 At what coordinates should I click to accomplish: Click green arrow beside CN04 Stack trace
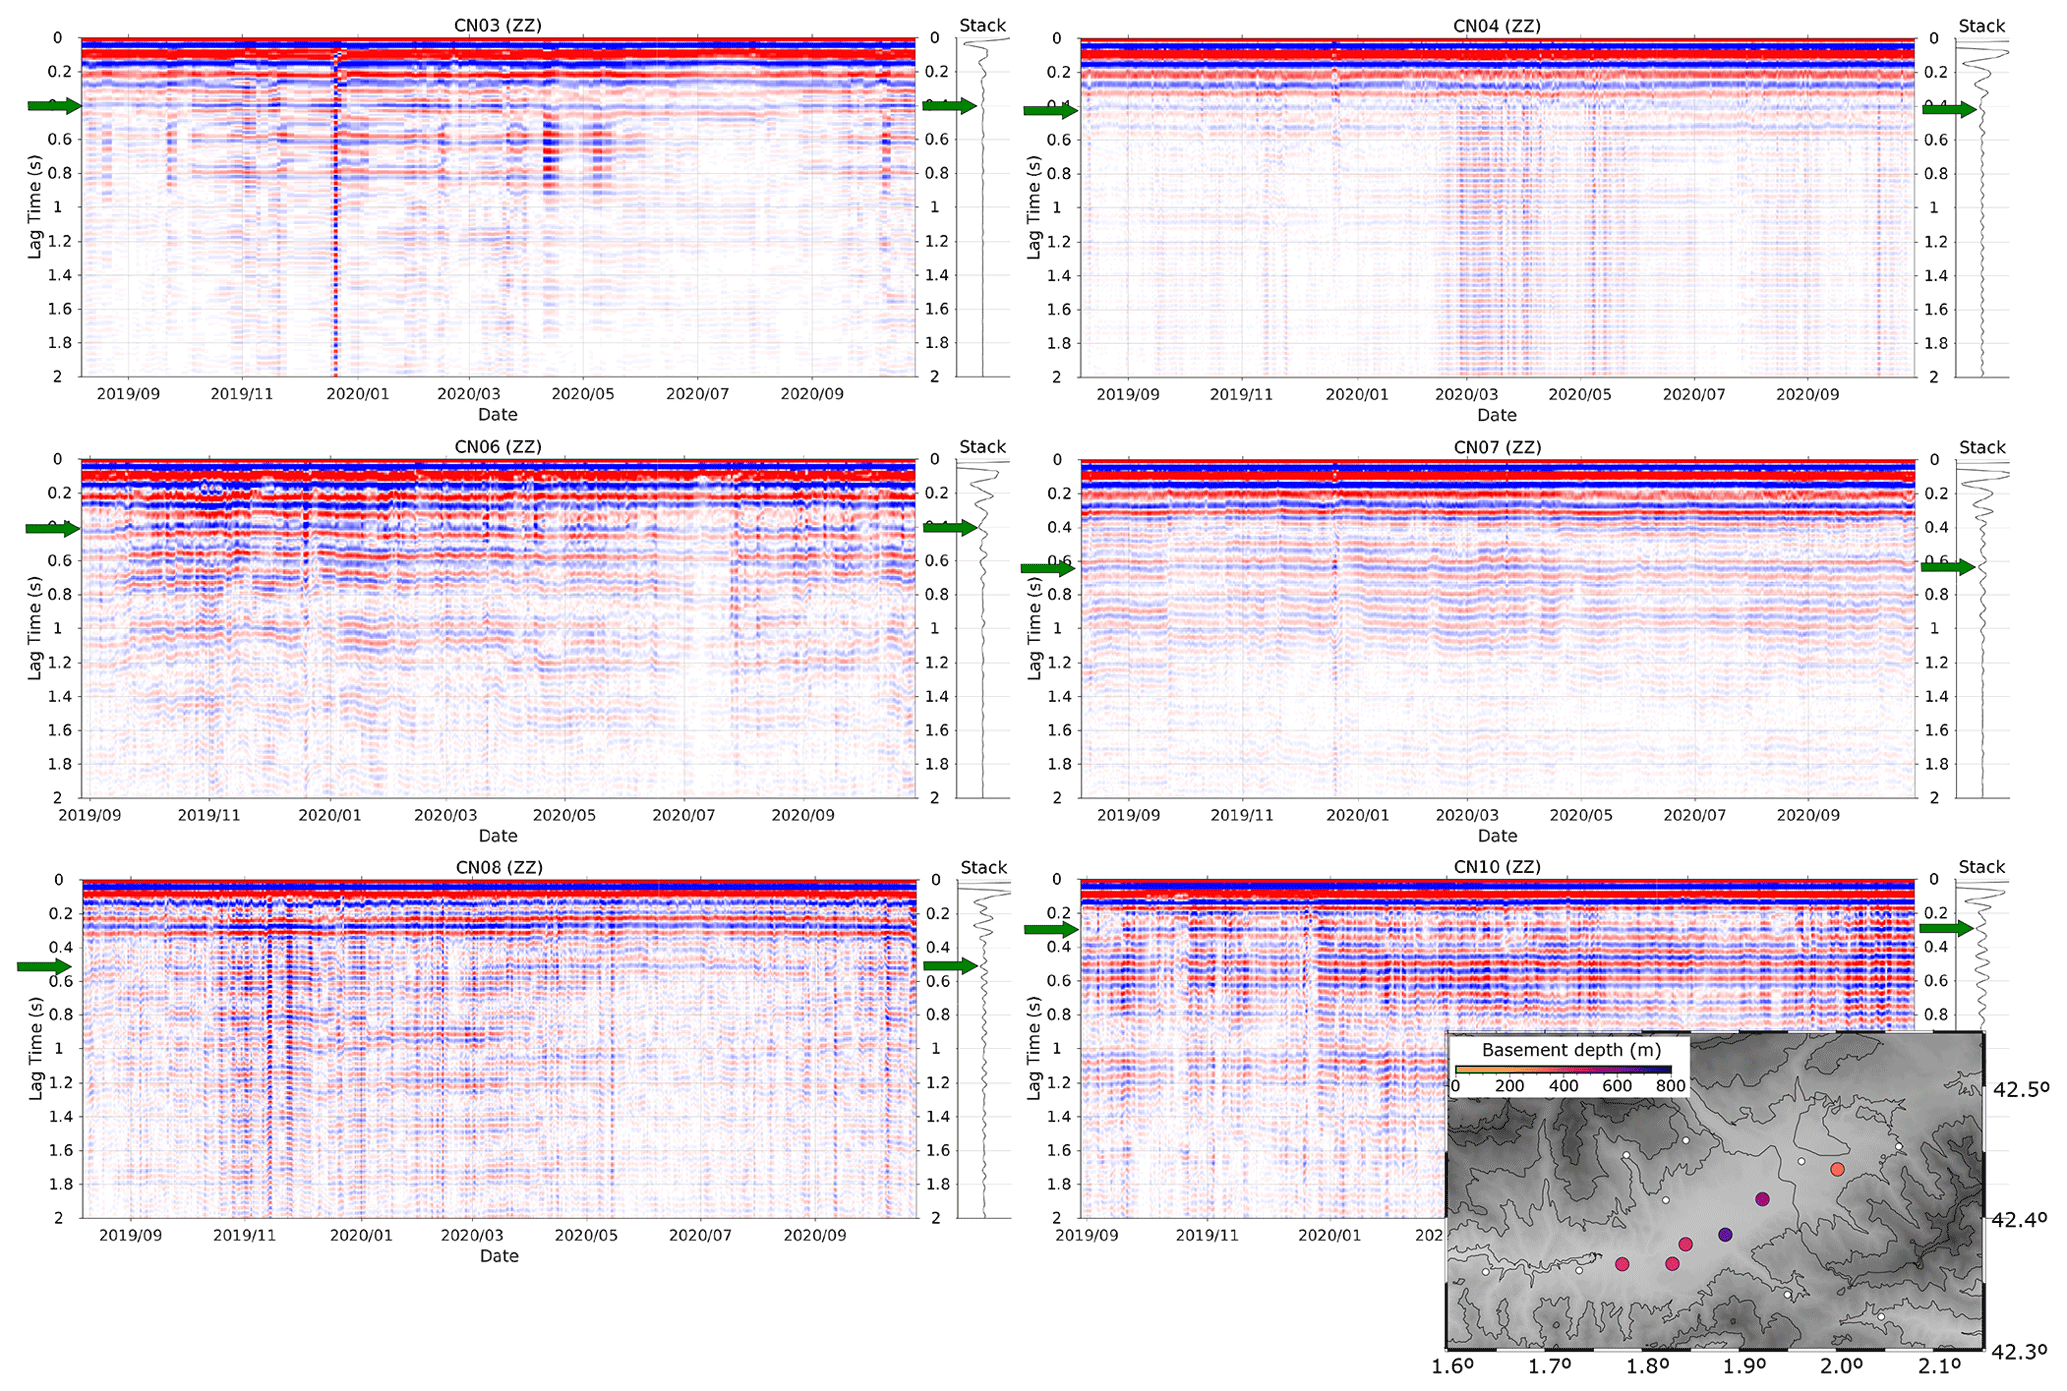pyautogui.click(x=1948, y=110)
